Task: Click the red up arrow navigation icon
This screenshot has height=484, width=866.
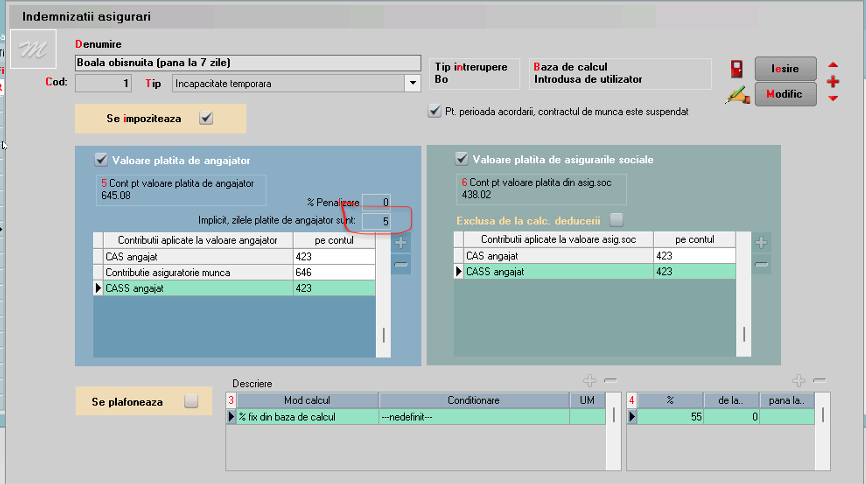Action: tap(833, 65)
